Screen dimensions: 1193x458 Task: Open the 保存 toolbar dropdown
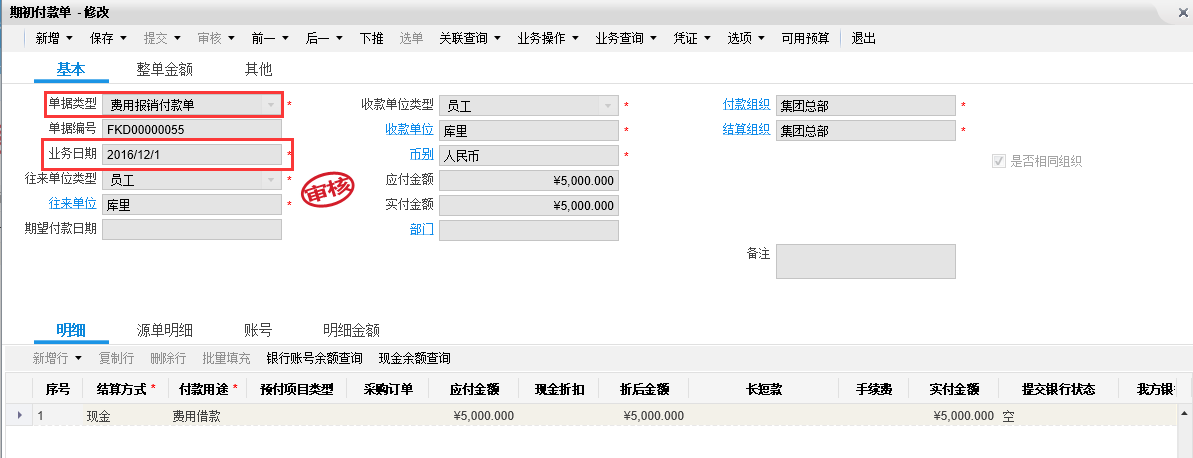[x=108, y=38]
